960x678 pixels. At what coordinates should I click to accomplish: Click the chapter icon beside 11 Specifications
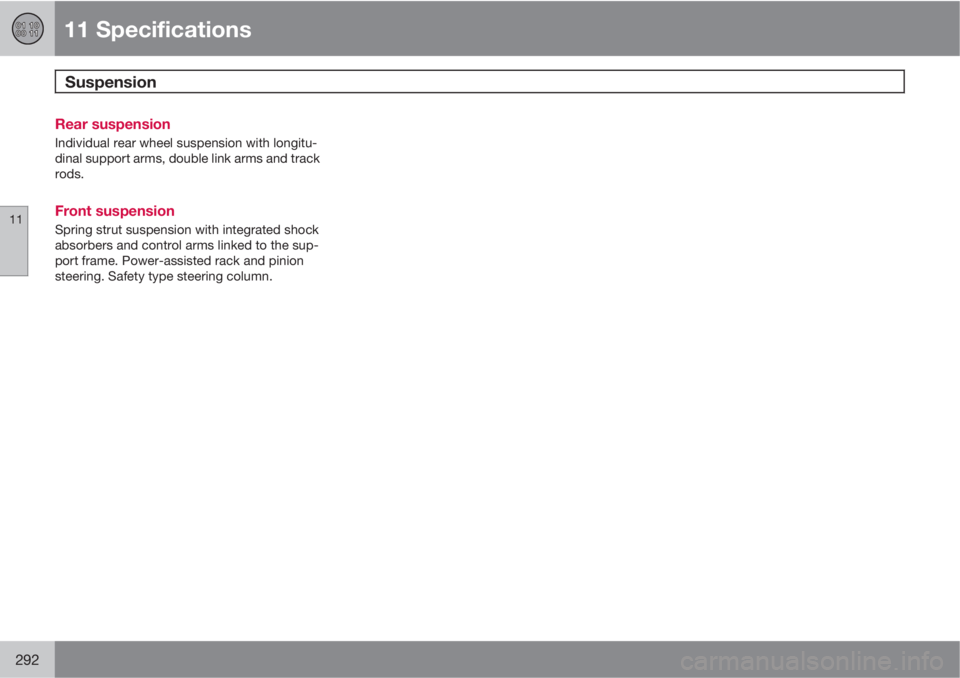point(28,29)
